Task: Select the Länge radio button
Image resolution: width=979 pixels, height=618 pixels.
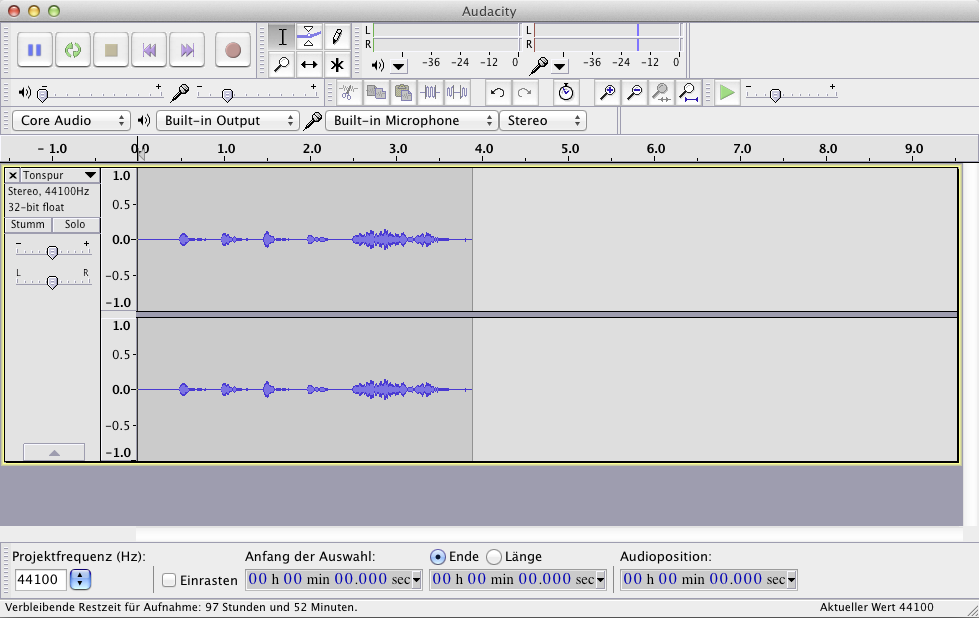Action: coord(494,557)
